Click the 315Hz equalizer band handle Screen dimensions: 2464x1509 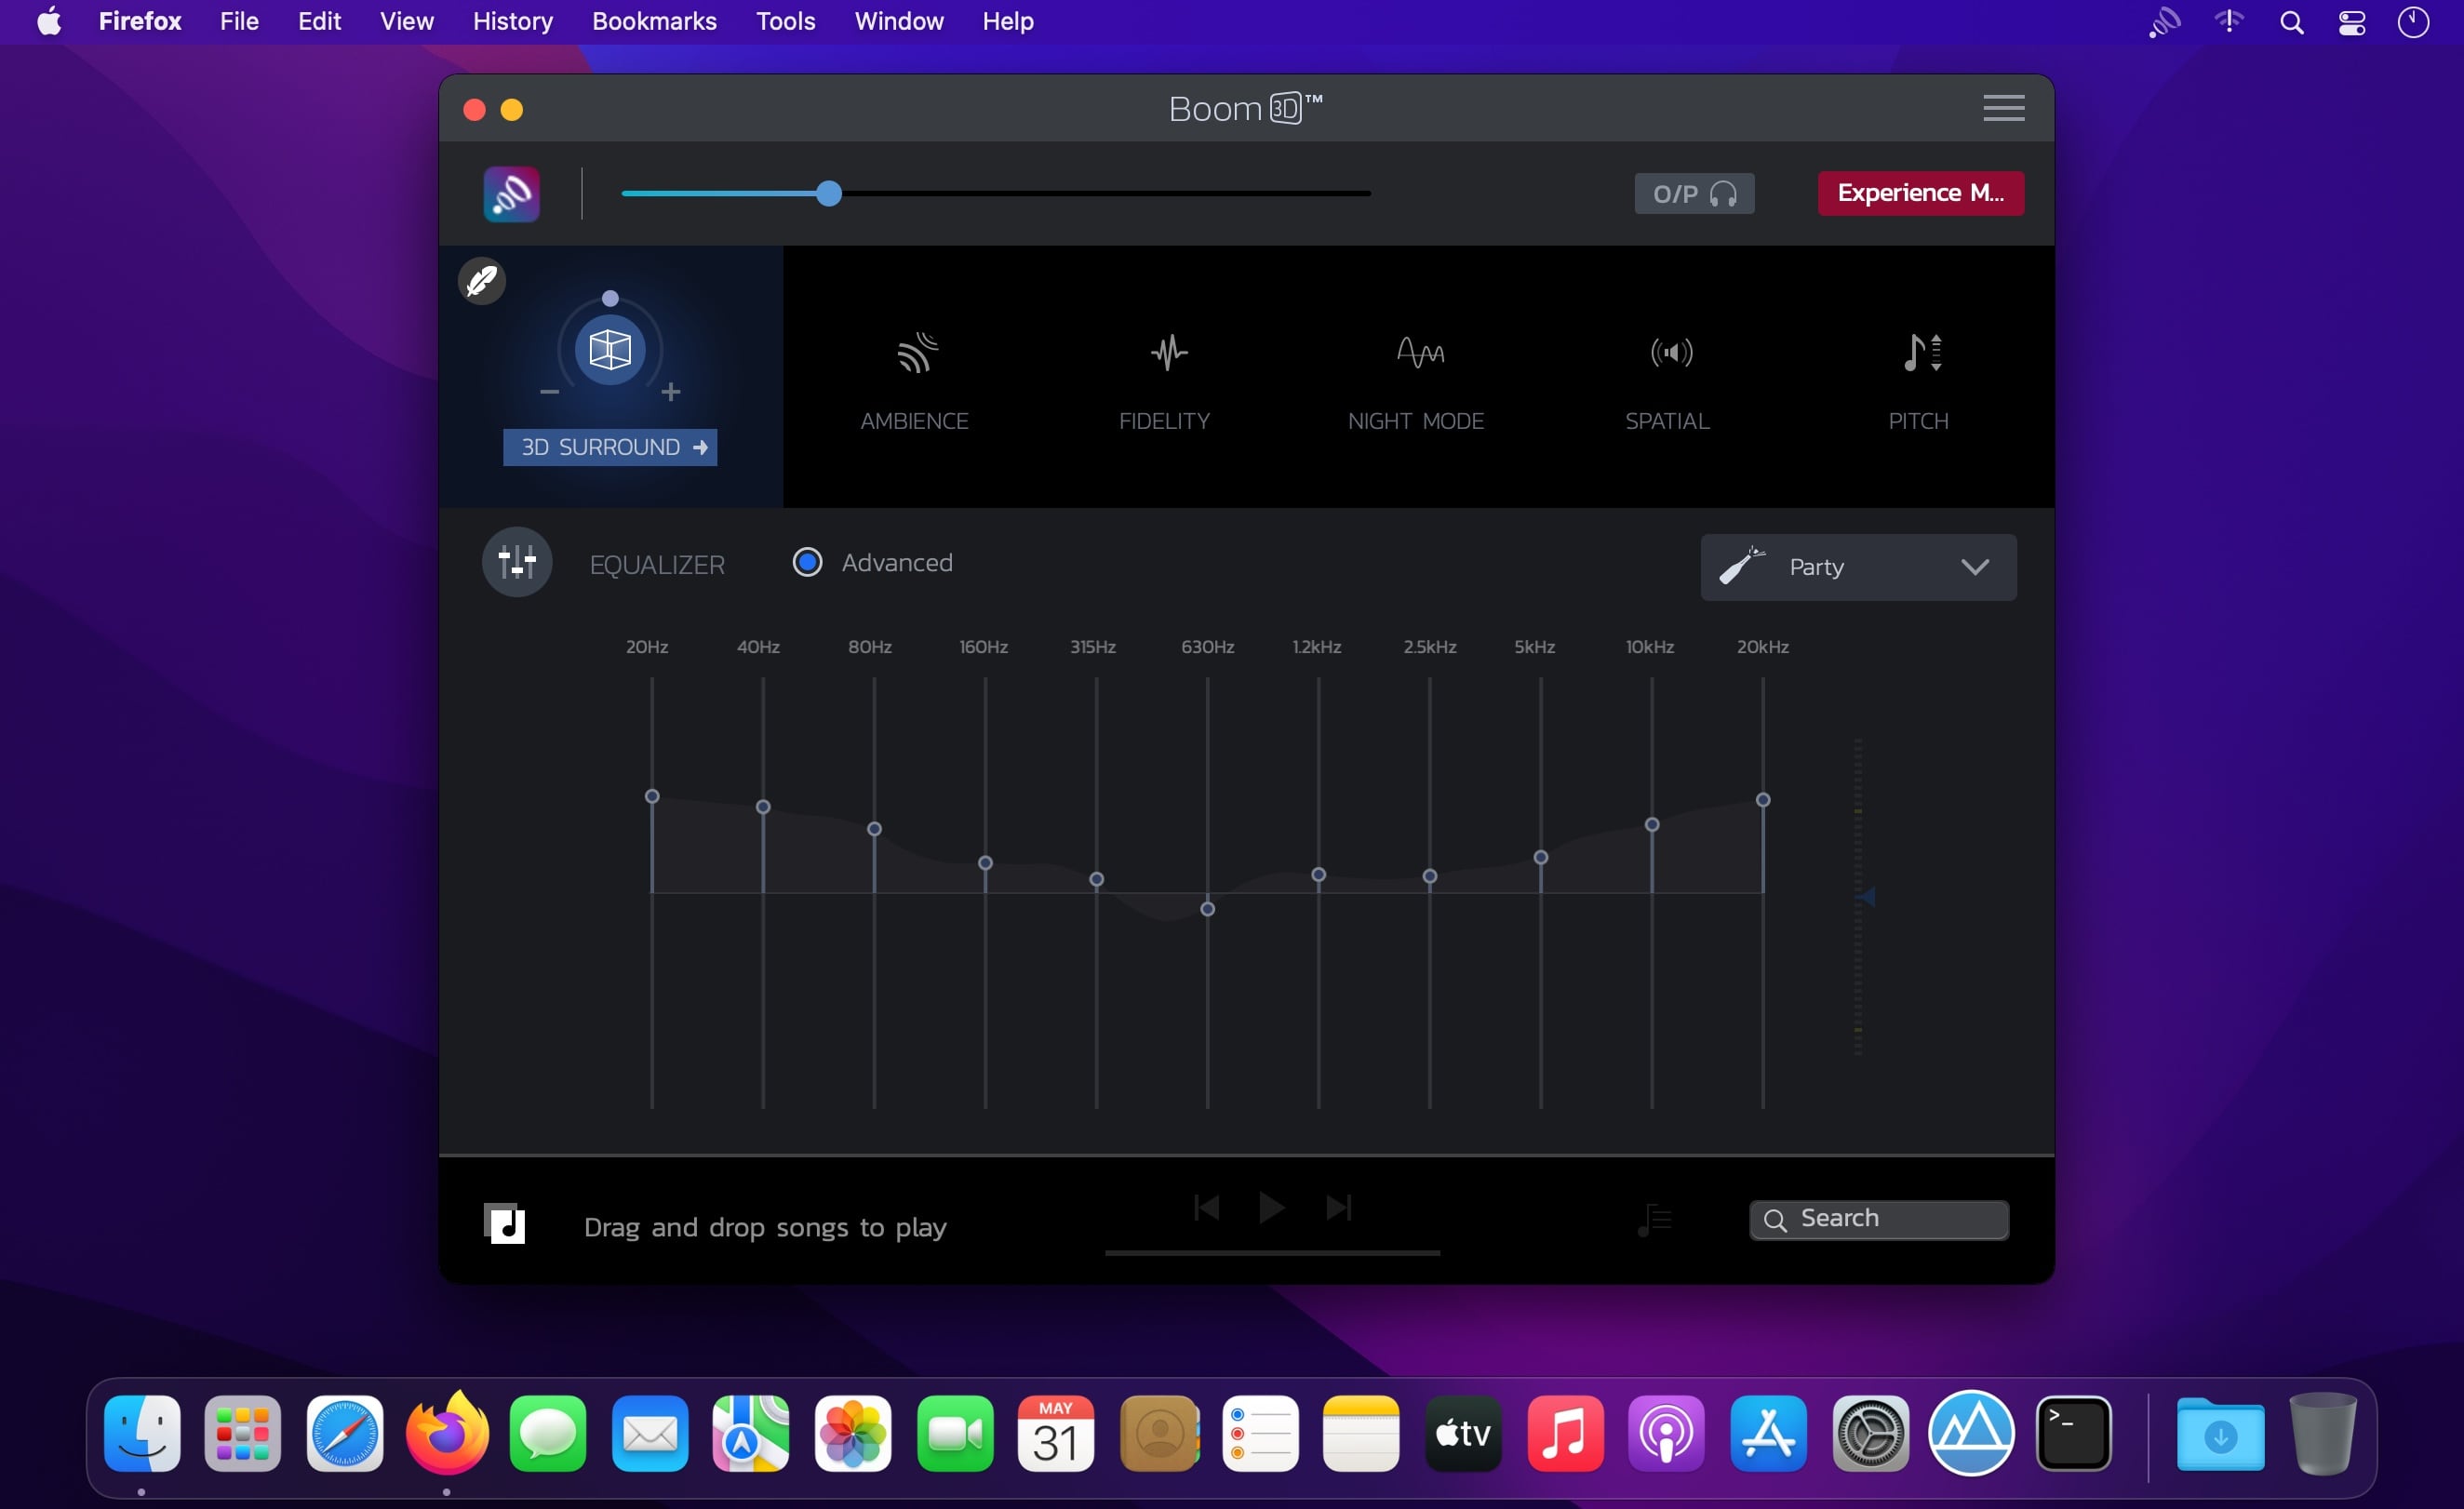[x=1096, y=879]
